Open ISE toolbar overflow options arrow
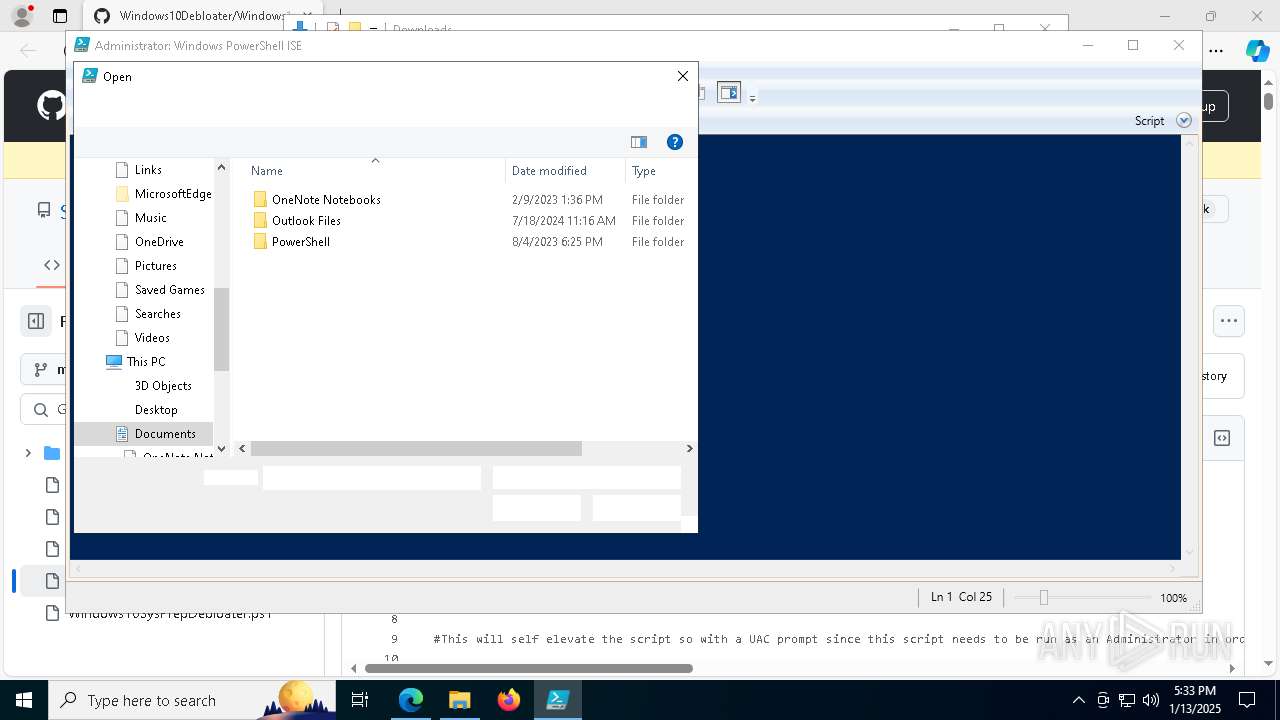The height and width of the screenshot is (720, 1280). click(752, 98)
